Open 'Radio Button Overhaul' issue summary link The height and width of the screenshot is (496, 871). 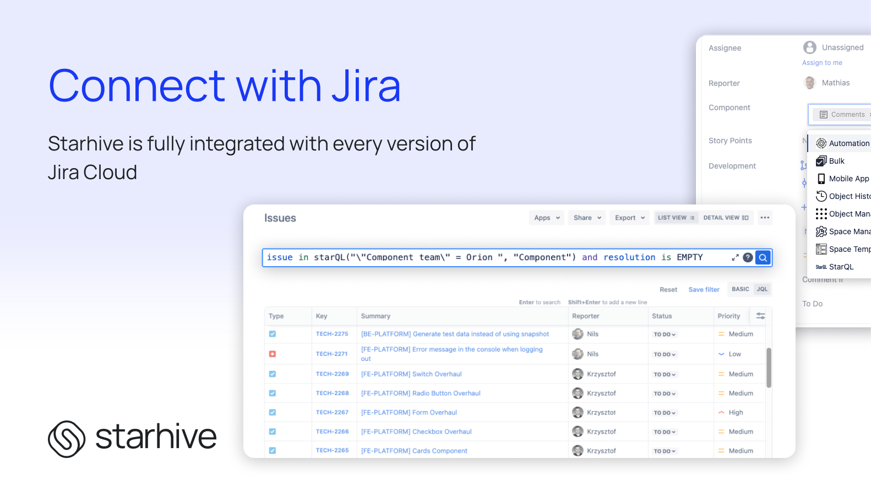click(421, 393)
